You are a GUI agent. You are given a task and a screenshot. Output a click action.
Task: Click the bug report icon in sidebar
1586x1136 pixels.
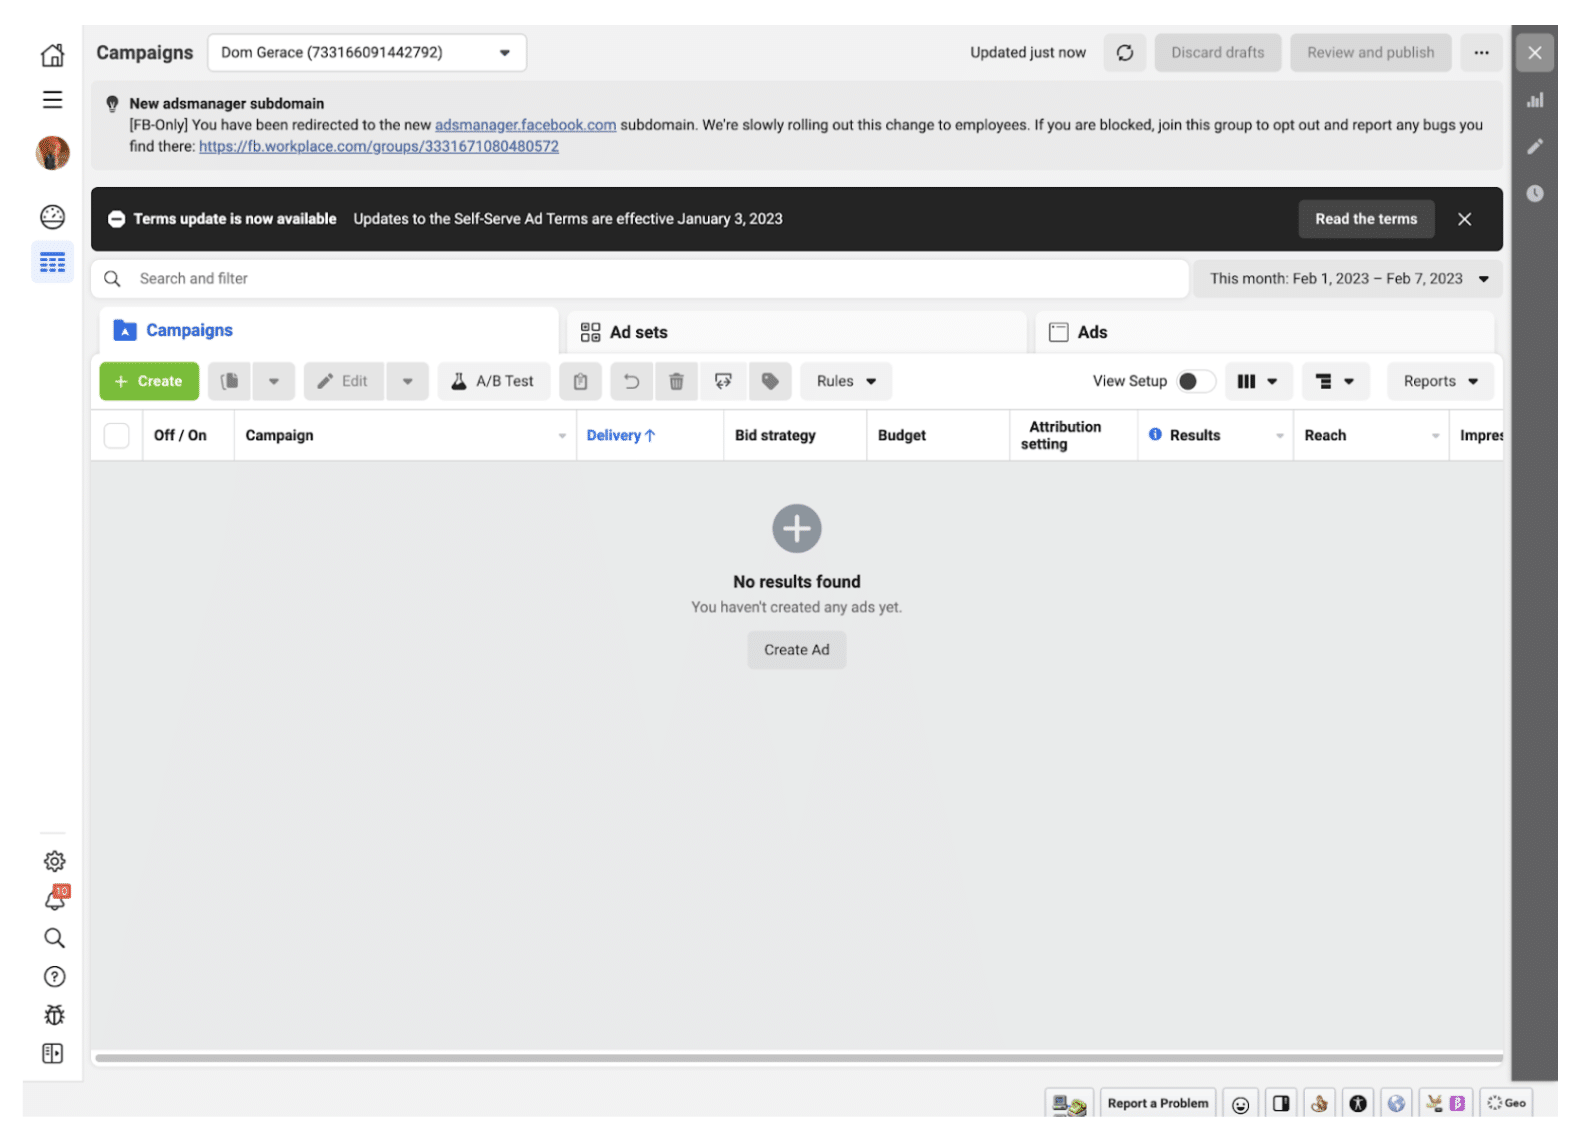click(x=54, y=1015)
